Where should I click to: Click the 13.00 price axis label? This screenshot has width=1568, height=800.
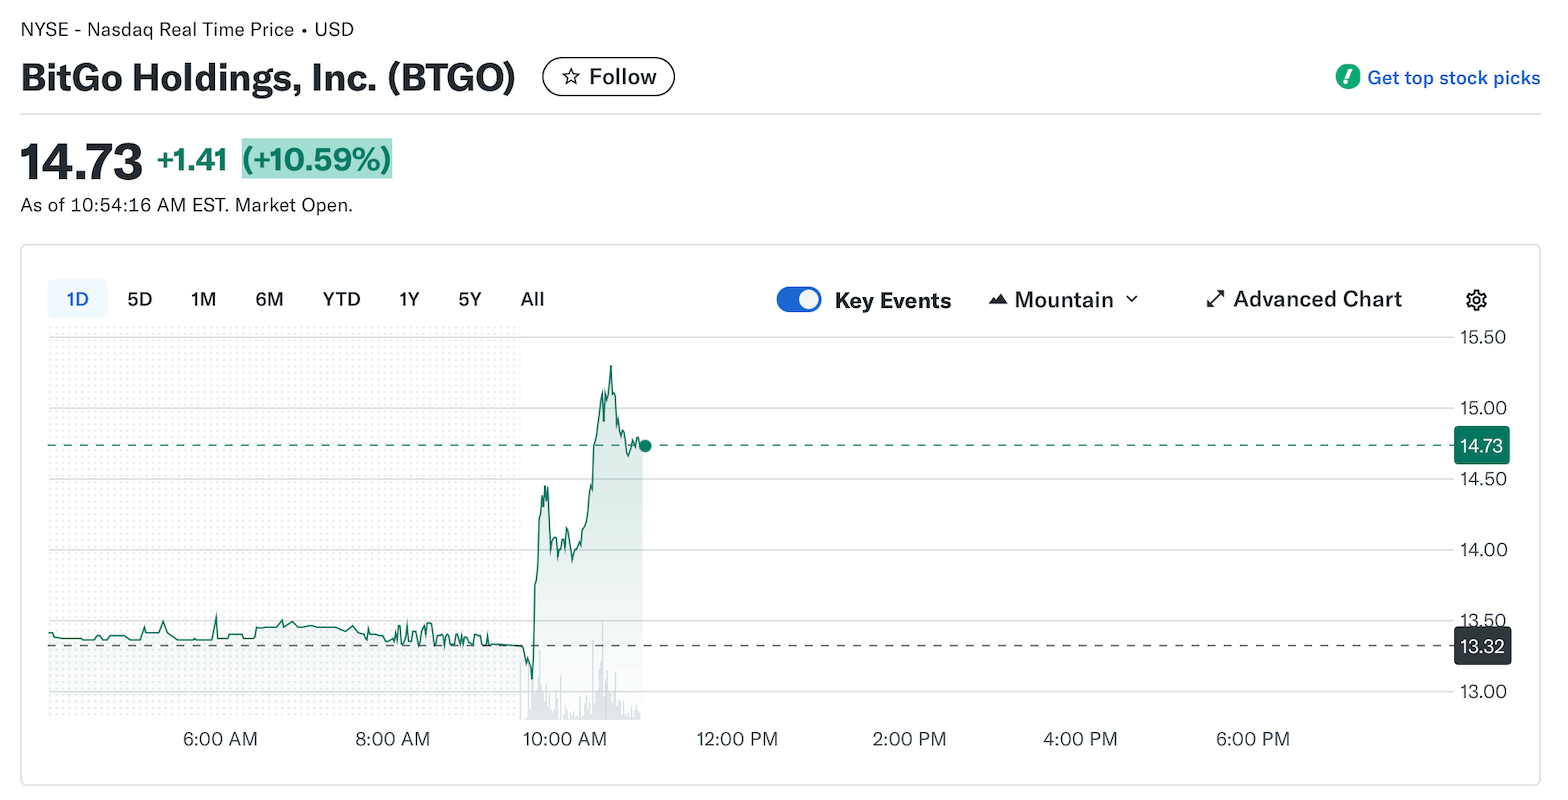[1483, 692]
